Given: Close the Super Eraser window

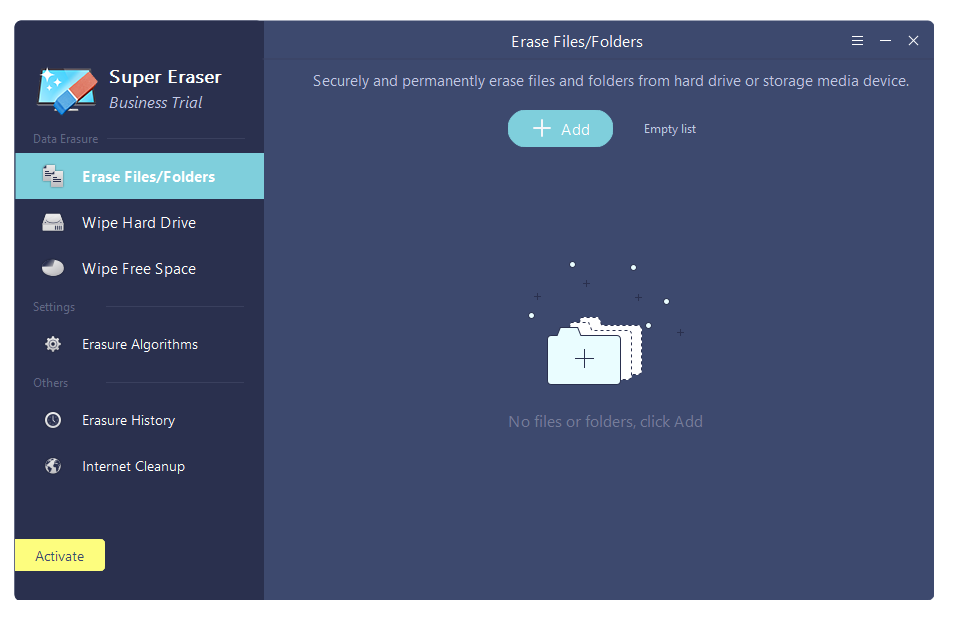Looking at the screenshot, I should click(x=913, y=41).
